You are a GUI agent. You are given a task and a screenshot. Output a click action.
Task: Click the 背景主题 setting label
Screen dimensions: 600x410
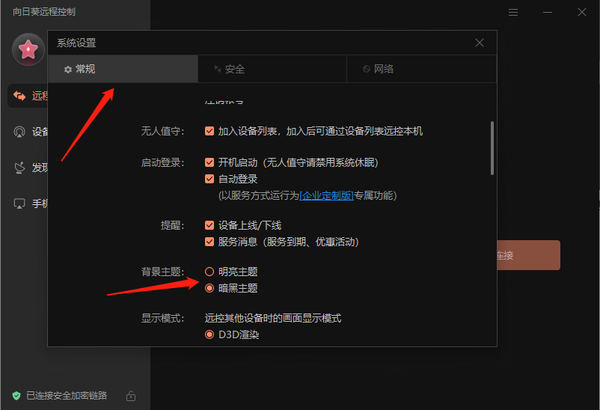163,272
